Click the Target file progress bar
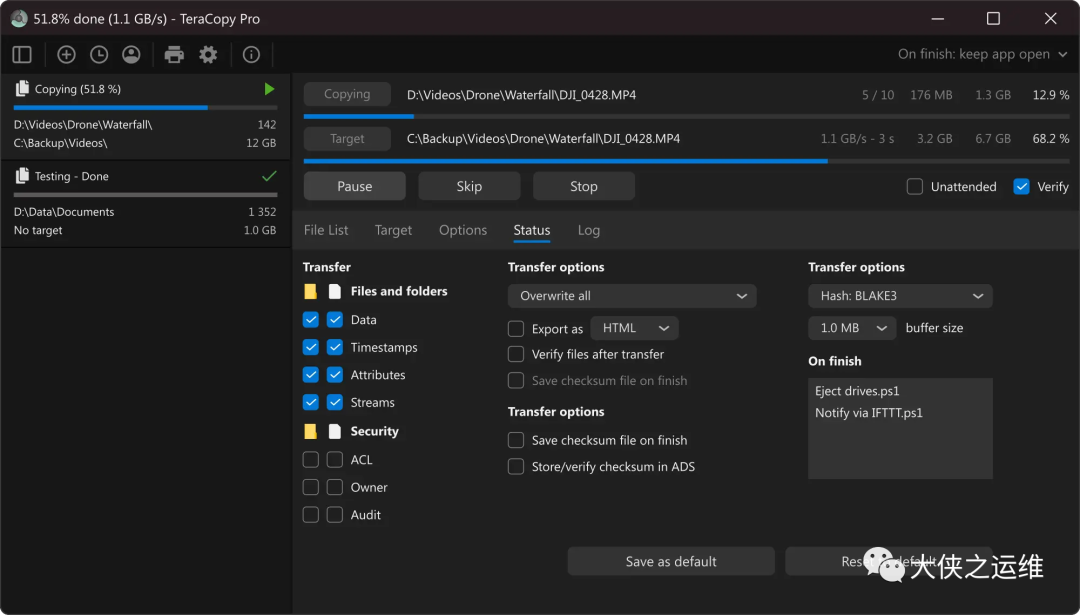The height and width of the screenshot is (615, 1080). pos(685,160)
